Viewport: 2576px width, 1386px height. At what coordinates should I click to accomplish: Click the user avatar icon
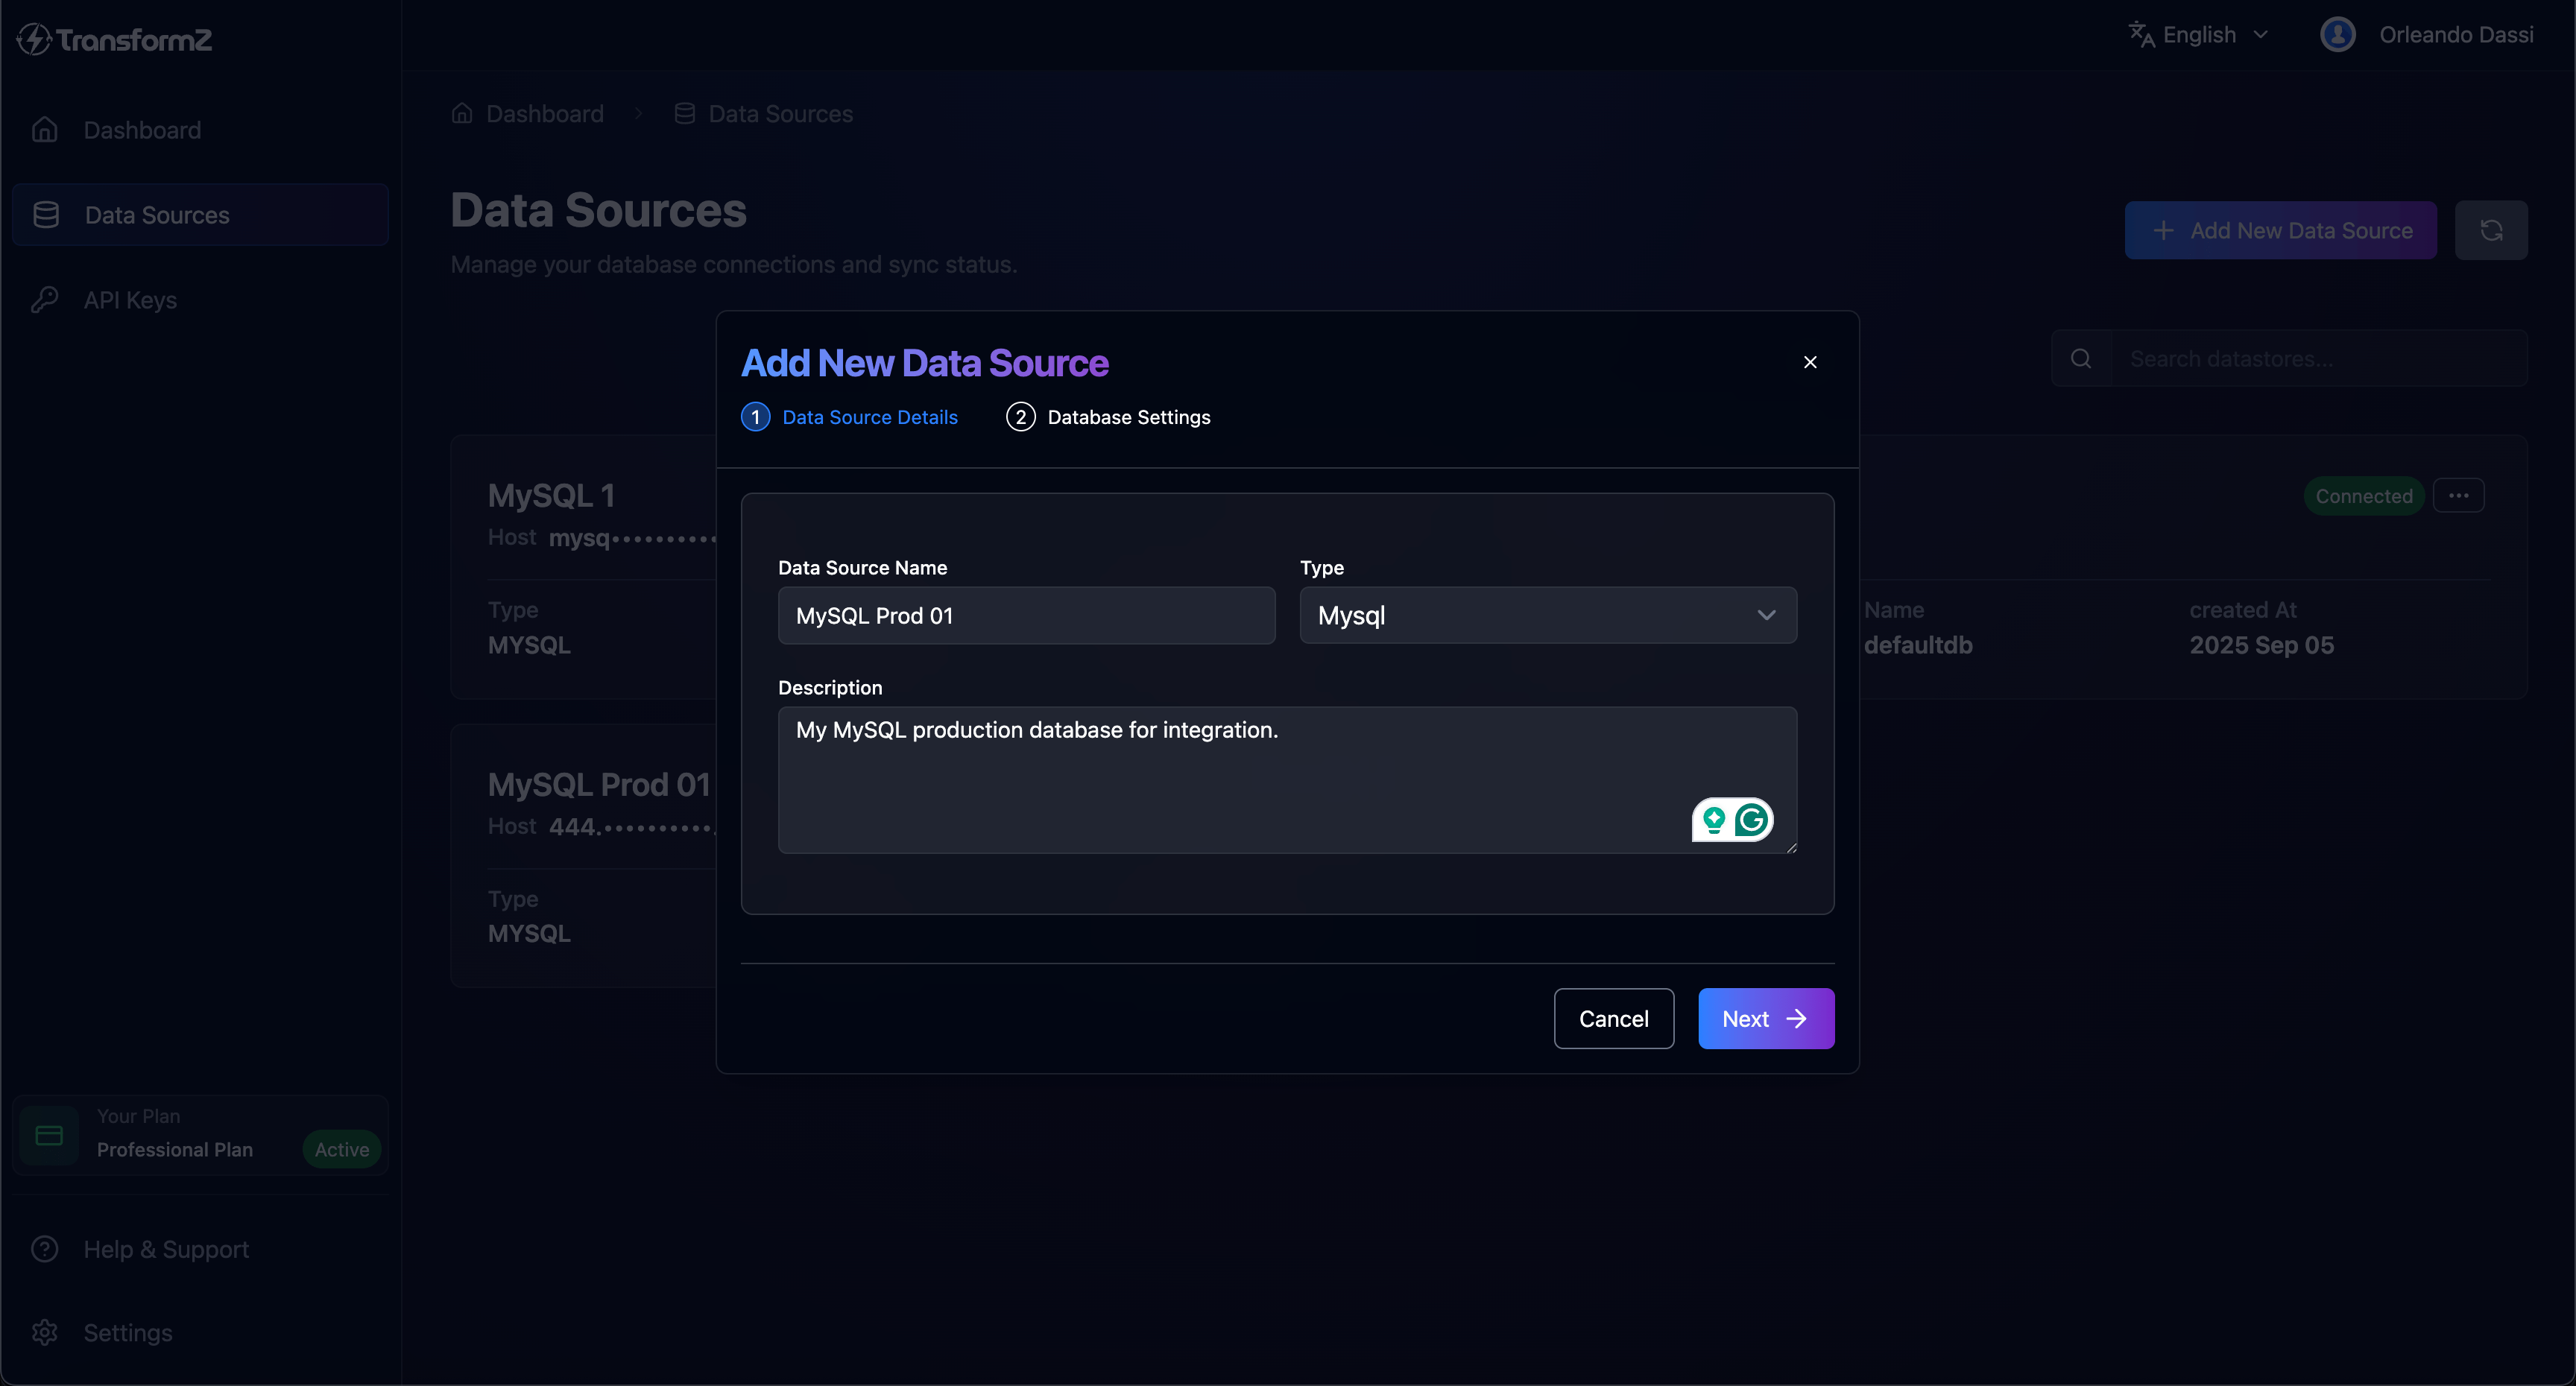(x=2337, y=35)
